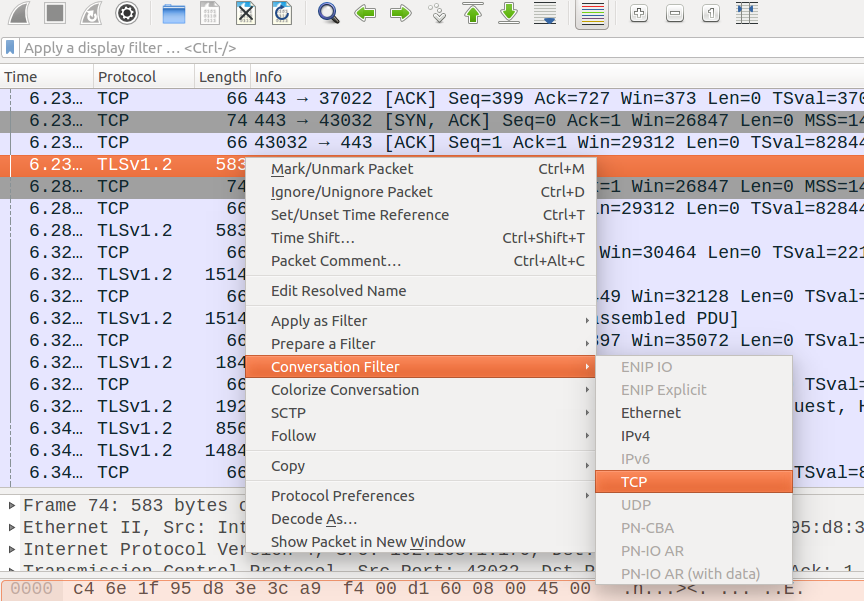Screen dimensions: 864x601
Task: Stop the running packet capture
Action: (55, 13)
